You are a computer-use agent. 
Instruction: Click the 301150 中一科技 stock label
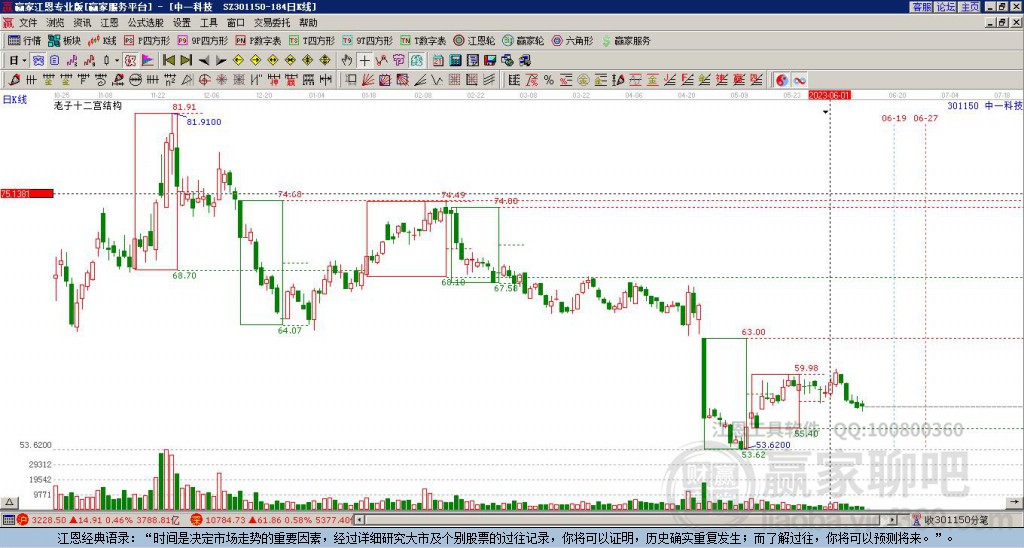click(985, 105)
